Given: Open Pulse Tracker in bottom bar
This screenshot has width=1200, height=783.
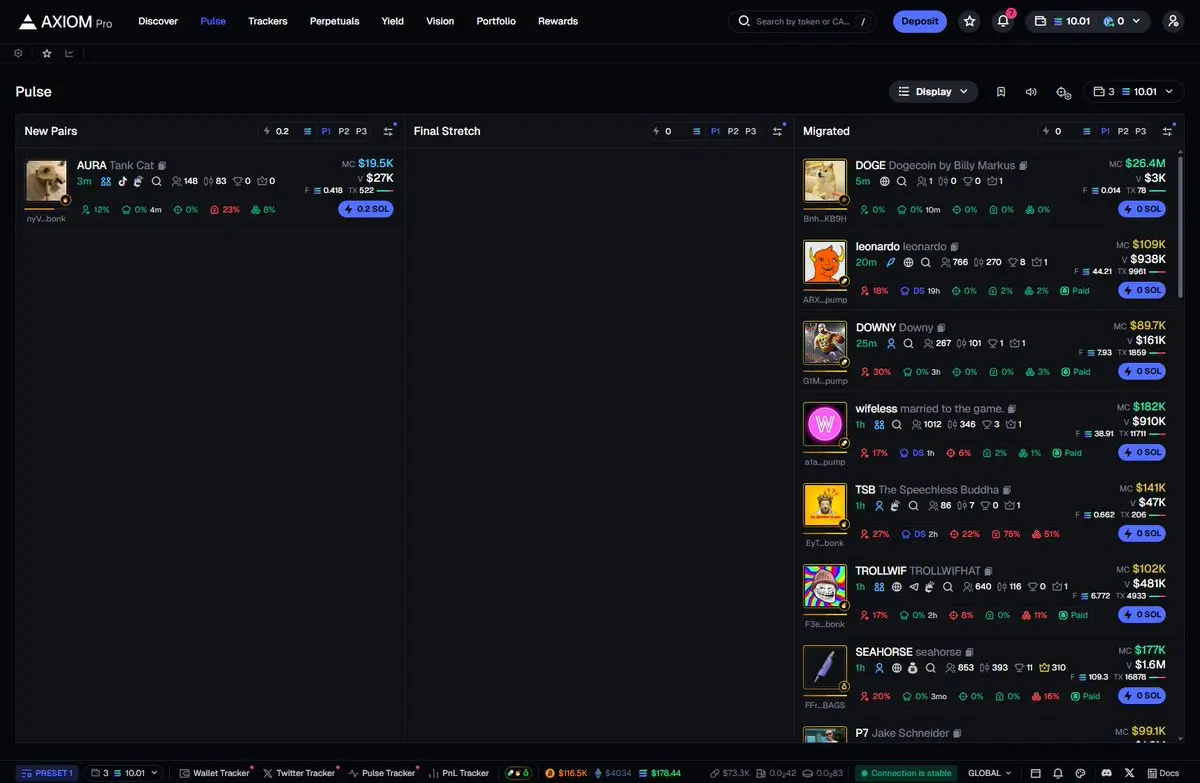Looking at the screenshot, I should (x=381, y=773).
